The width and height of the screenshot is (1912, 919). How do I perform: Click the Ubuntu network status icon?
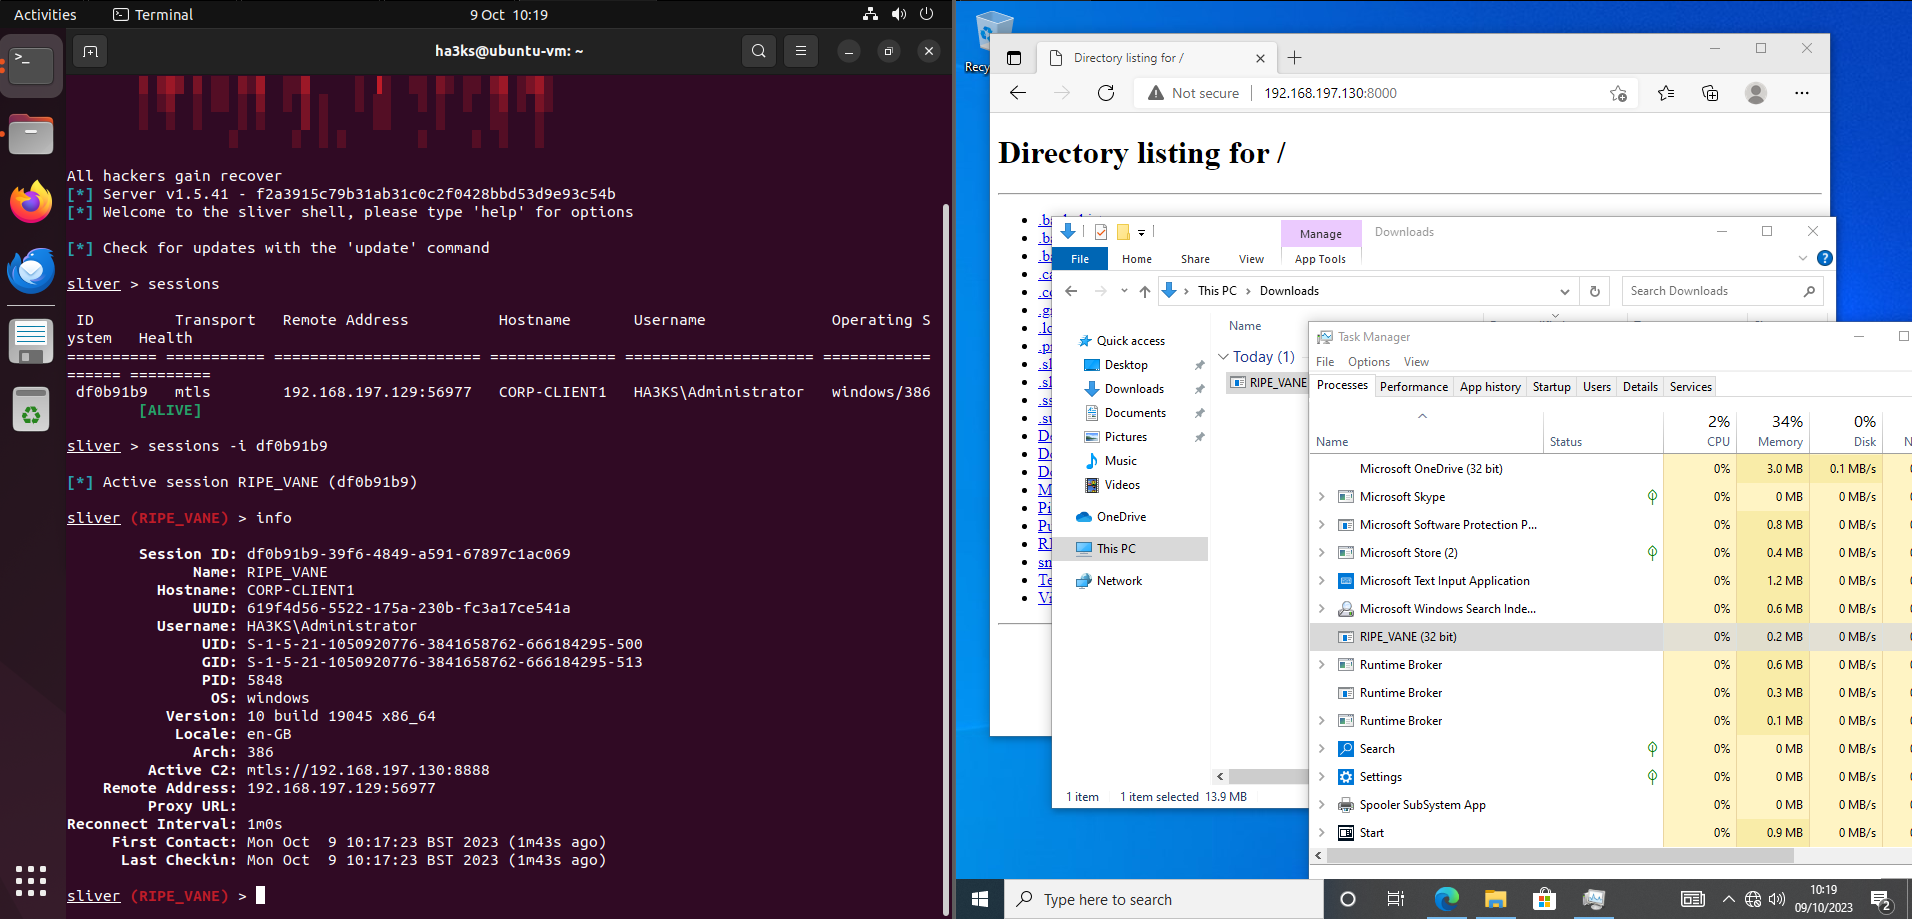point(870,14)
